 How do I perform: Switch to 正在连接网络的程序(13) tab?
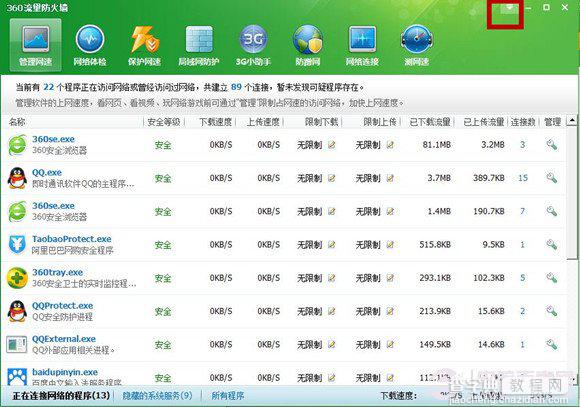coord(61,396)
